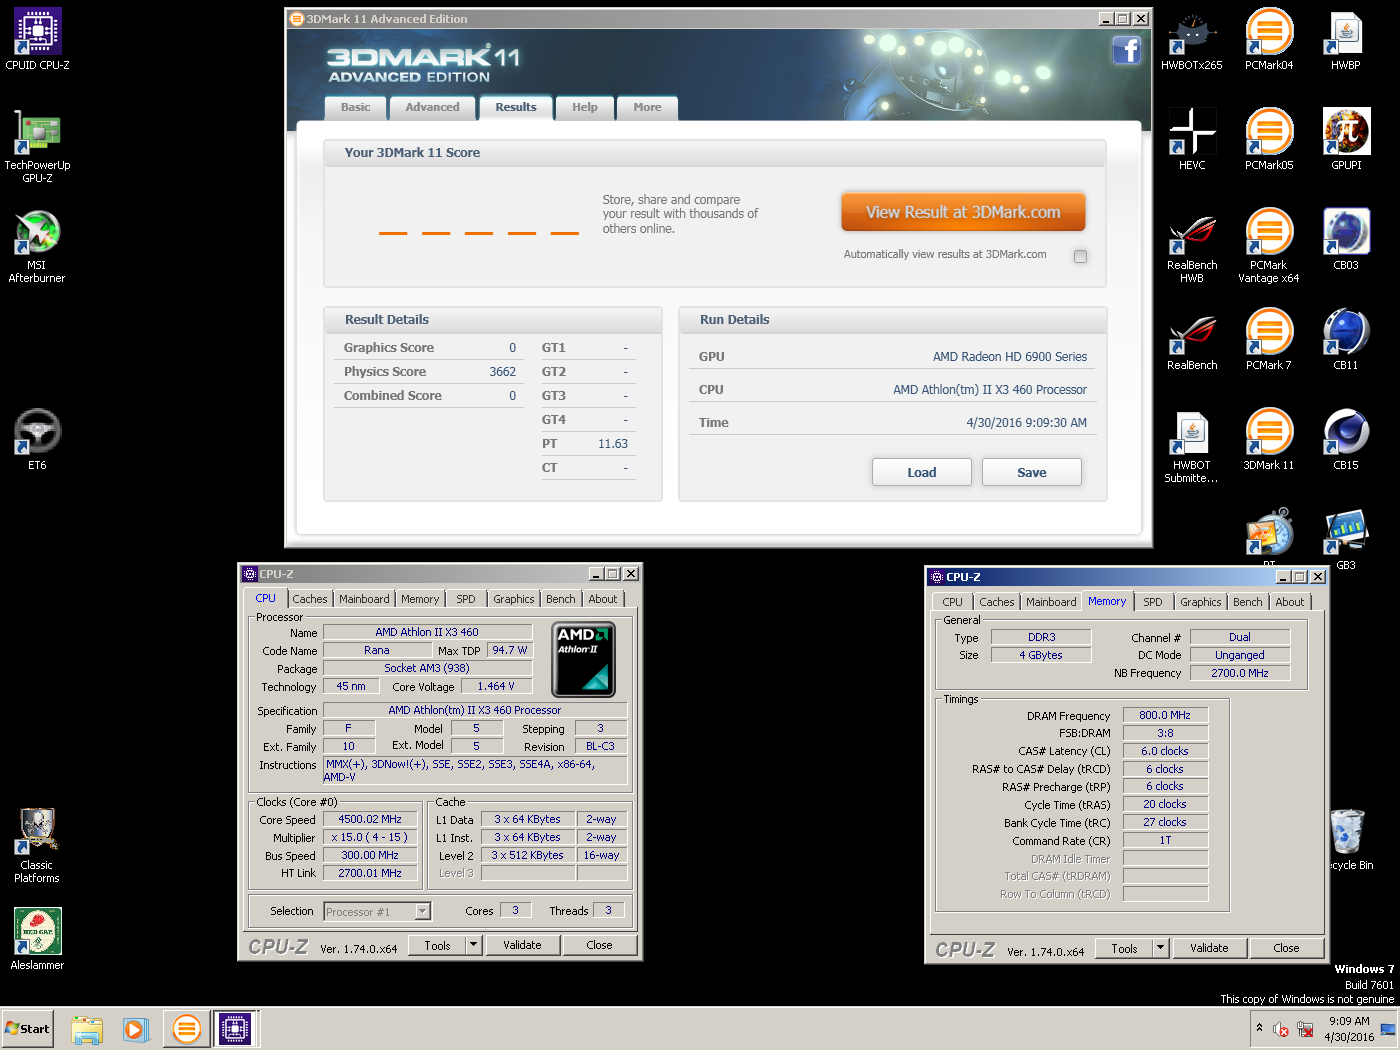The width and height of the screenshot is (1400, 1050).
Task: Click the Load button in Run Details
Action: coord(922,472)
